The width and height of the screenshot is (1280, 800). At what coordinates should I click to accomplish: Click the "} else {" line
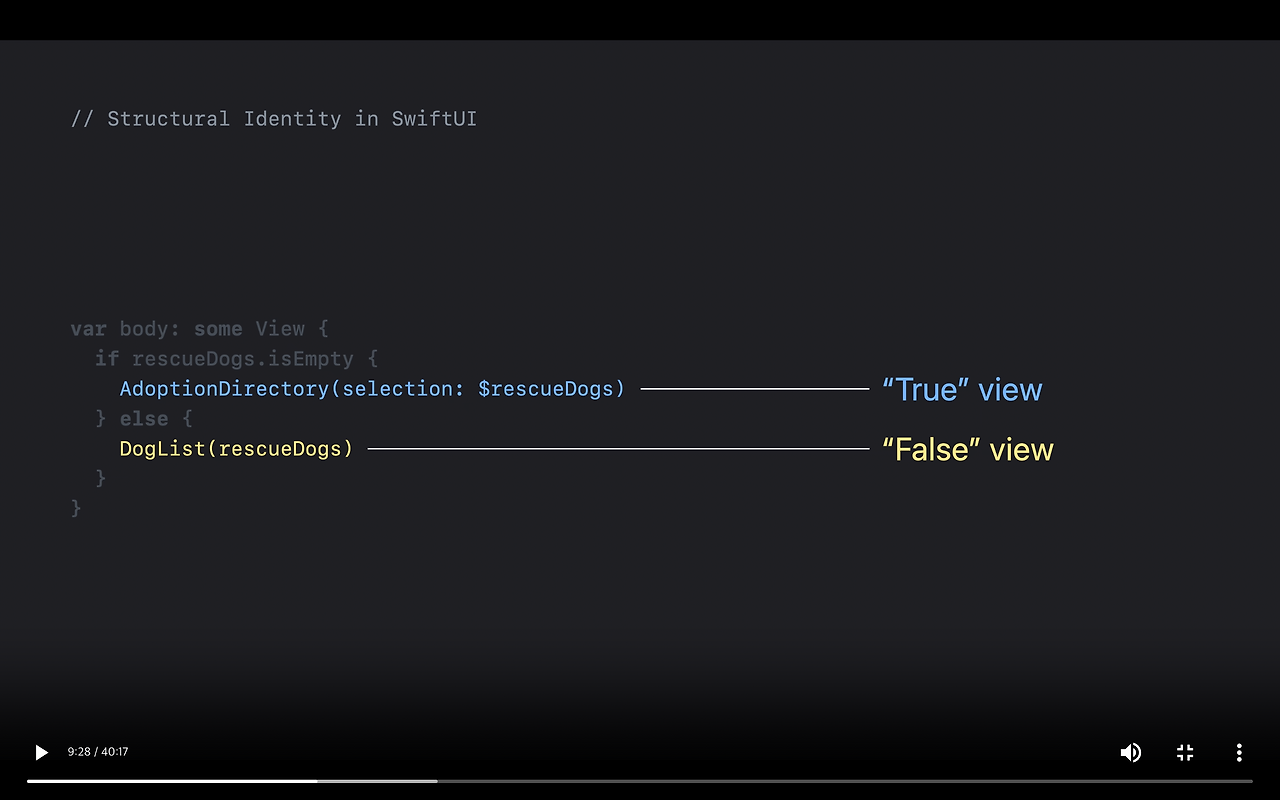144,419
